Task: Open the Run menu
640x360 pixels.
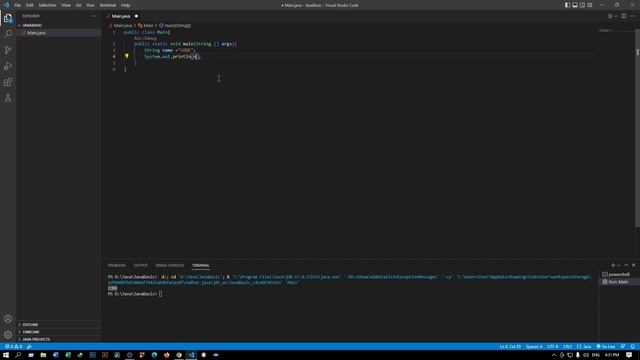Action: pos(91,5)
